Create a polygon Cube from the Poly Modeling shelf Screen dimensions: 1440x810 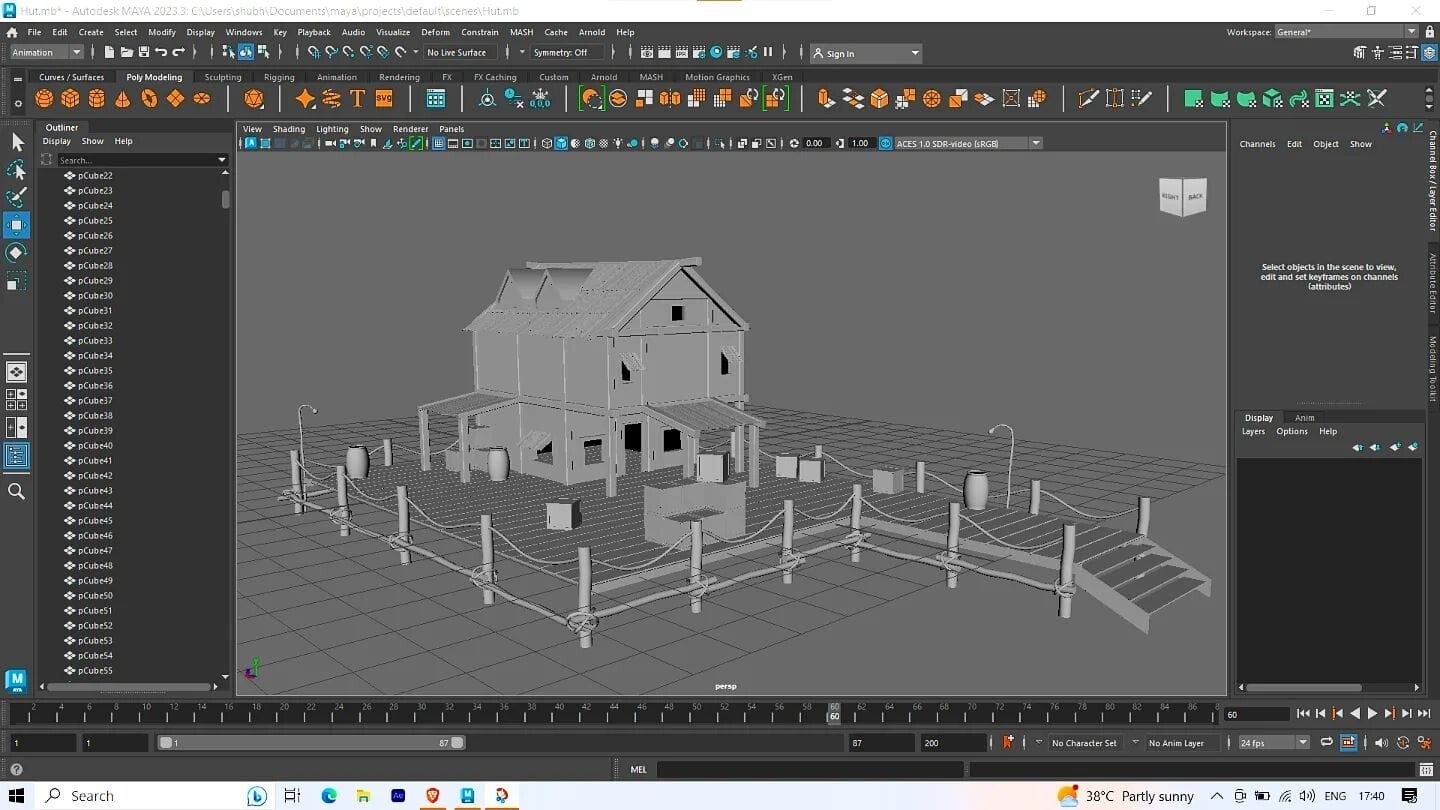tap(69, 98)
